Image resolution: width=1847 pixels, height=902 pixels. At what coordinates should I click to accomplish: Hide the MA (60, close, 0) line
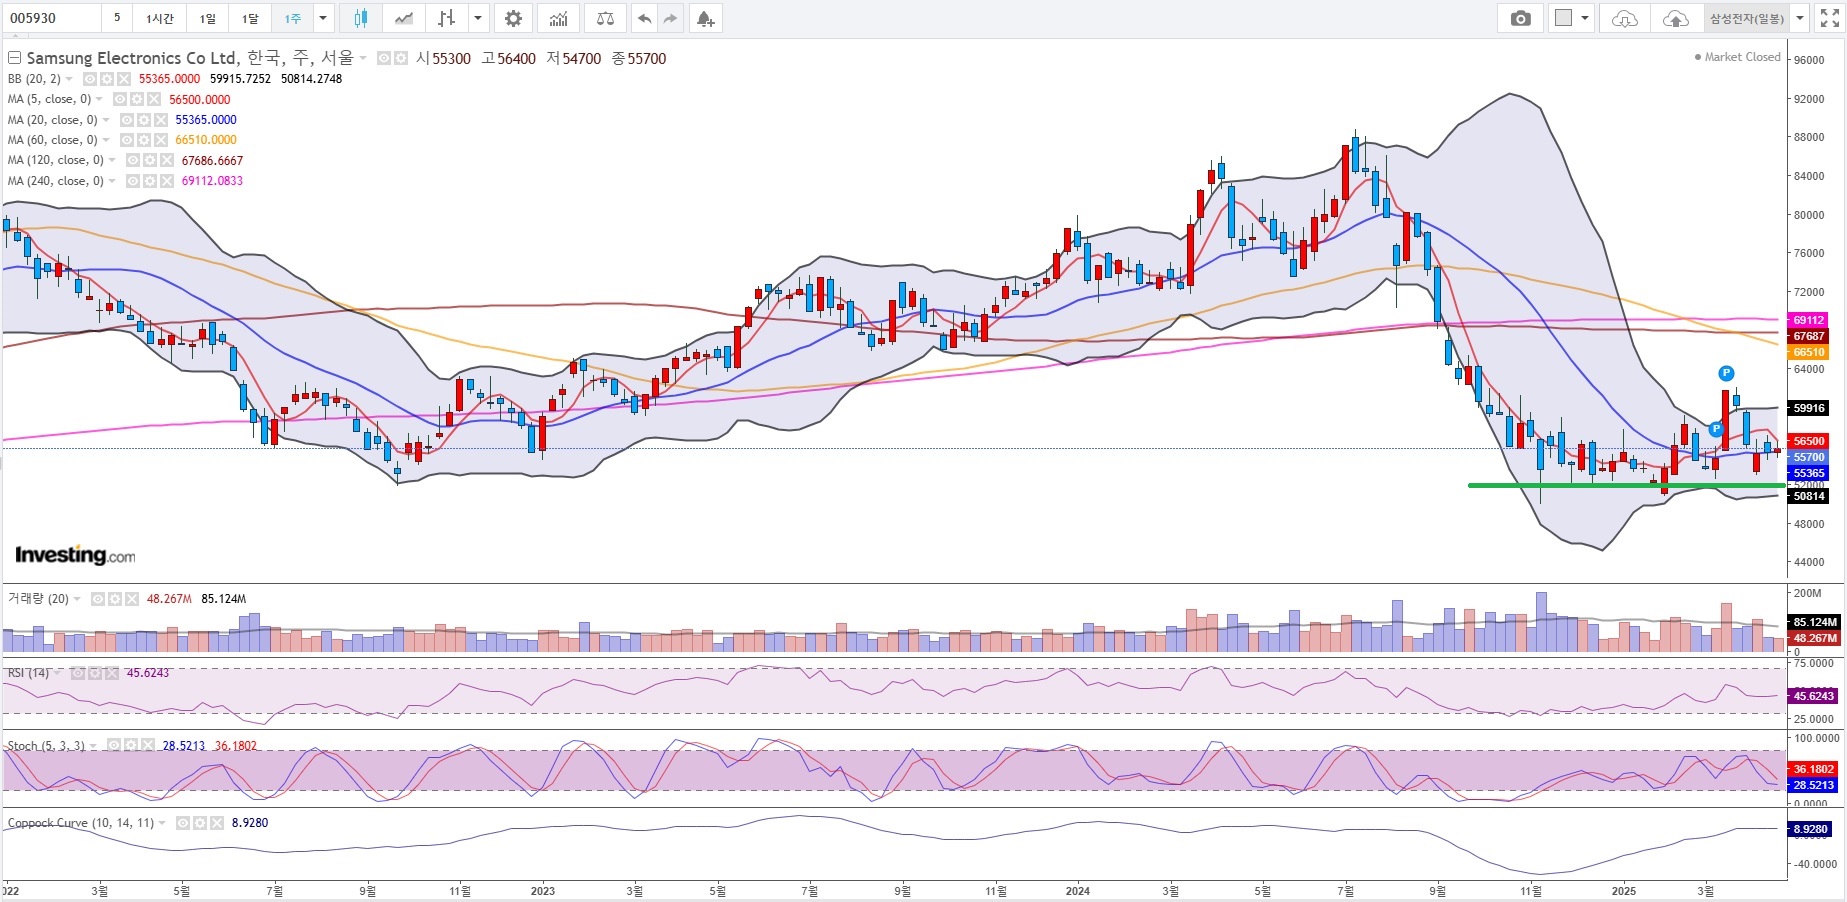click(x=126, y=140)
